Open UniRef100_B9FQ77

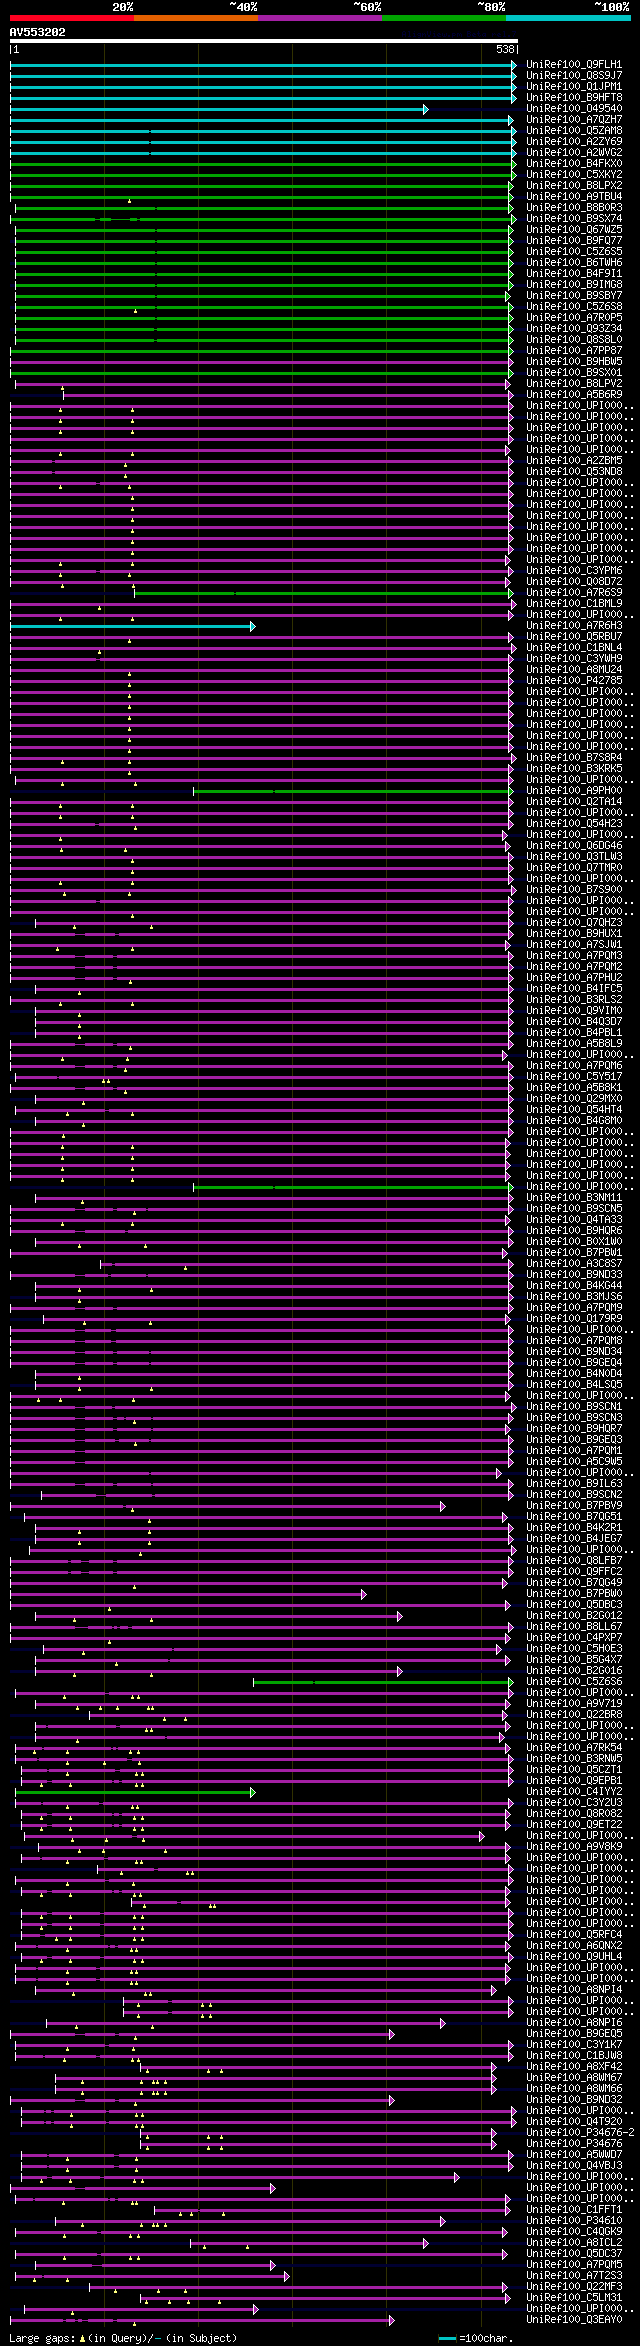tap(574, 241)
